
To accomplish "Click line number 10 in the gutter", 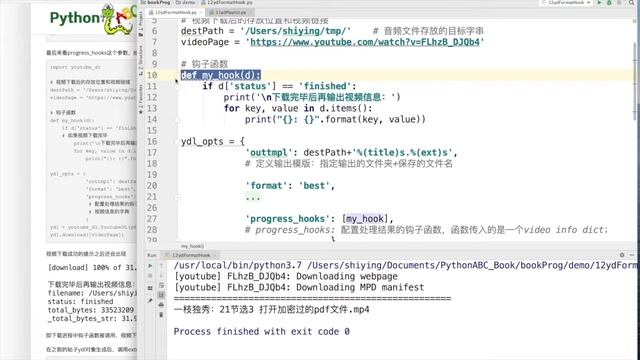I will (152, 76).
